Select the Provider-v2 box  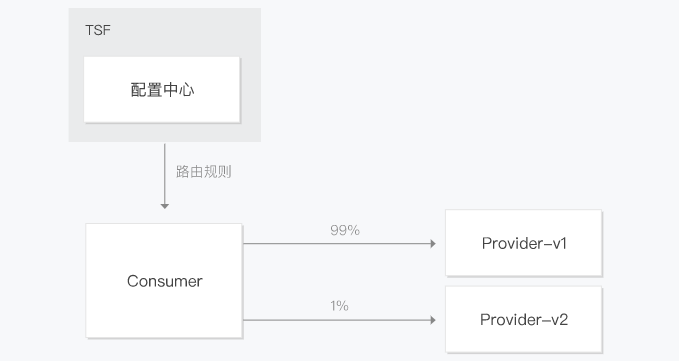[x=524, y=319]
